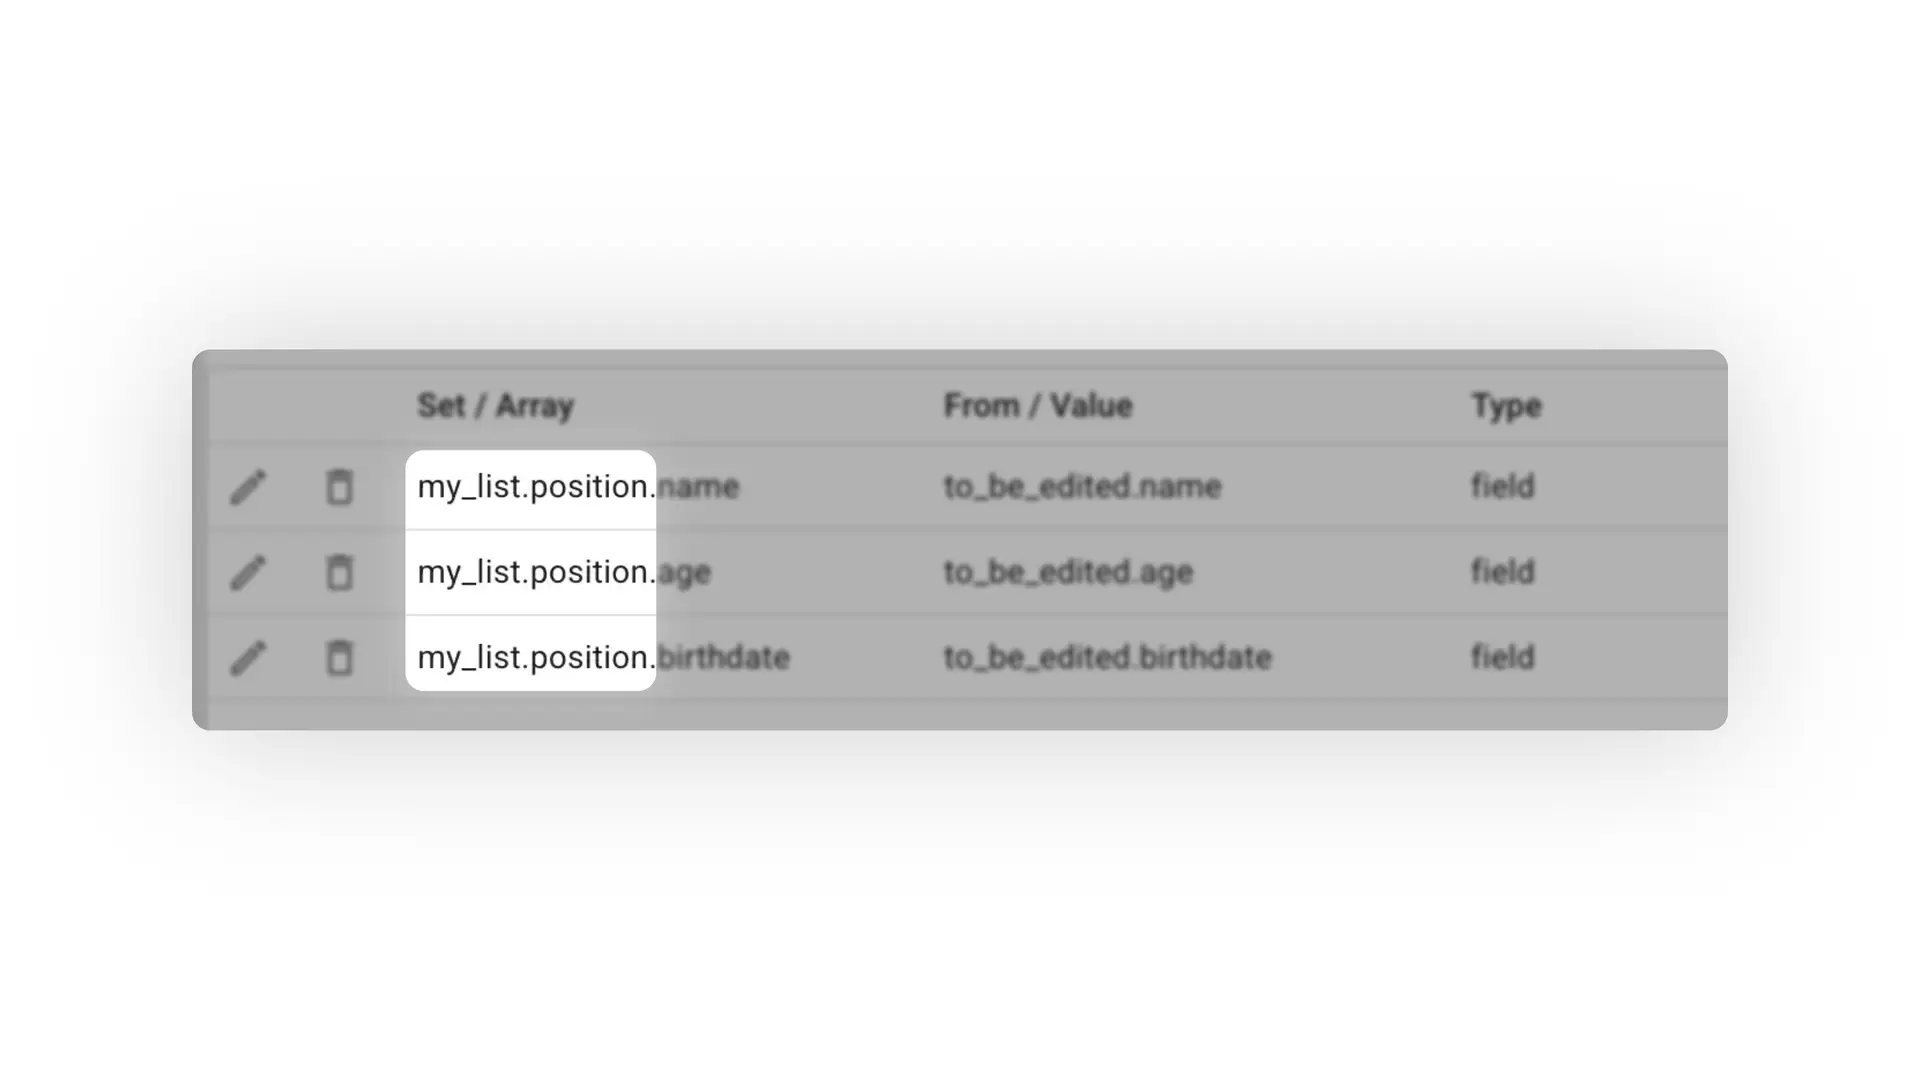
Task: Open the edit pencil for the age mapping row
Action: tap(248, 572)
